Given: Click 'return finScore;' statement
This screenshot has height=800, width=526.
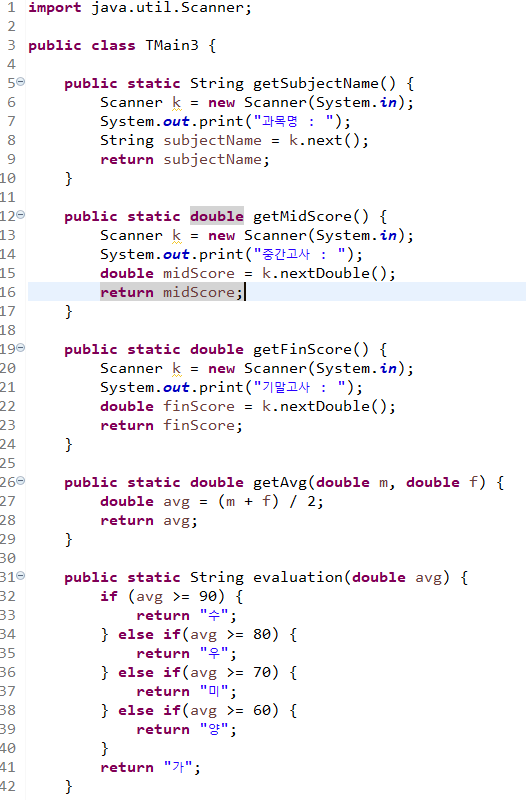Looking at the screenshot, I should point(171,426).
